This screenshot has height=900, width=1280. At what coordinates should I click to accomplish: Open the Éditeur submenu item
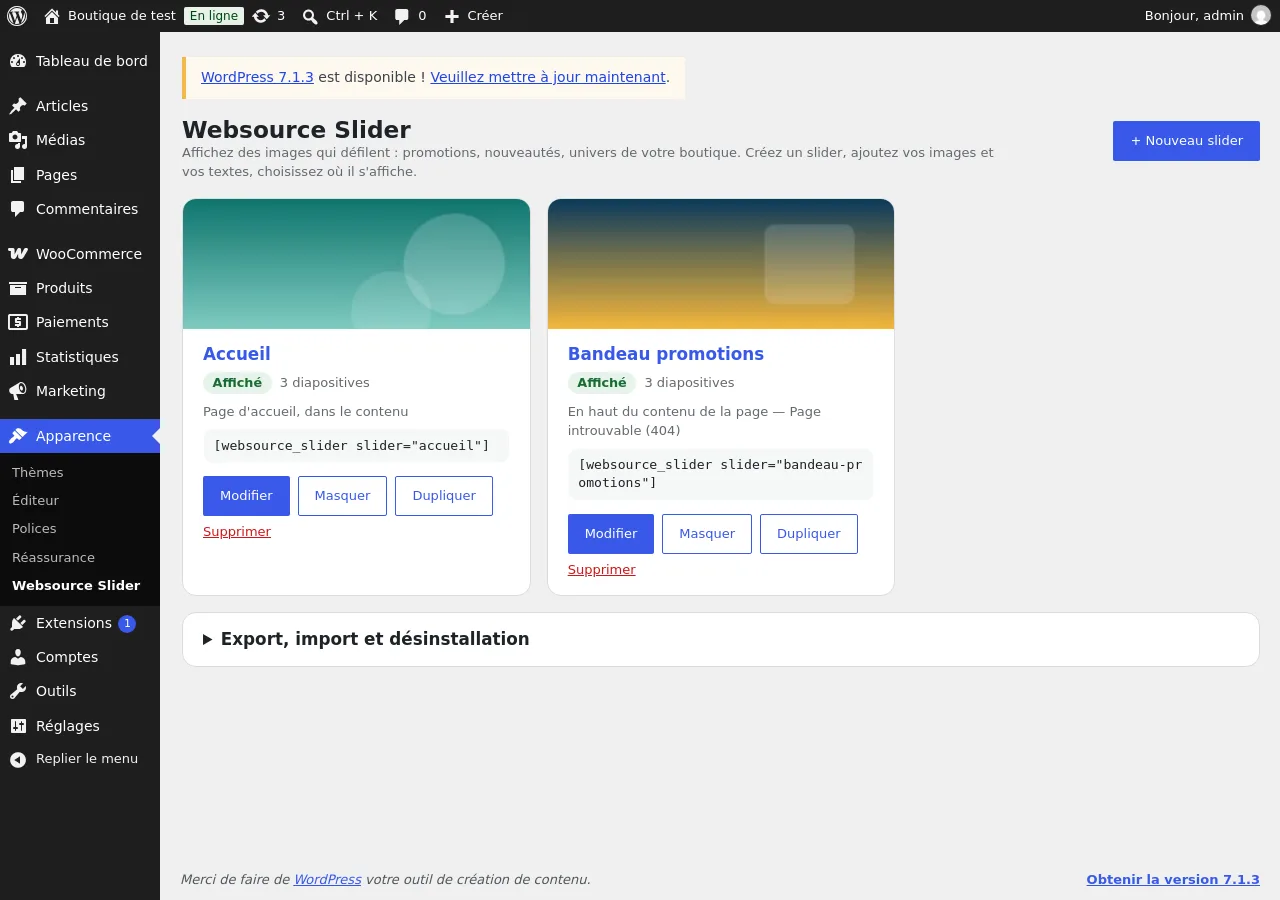coord(36,500)
